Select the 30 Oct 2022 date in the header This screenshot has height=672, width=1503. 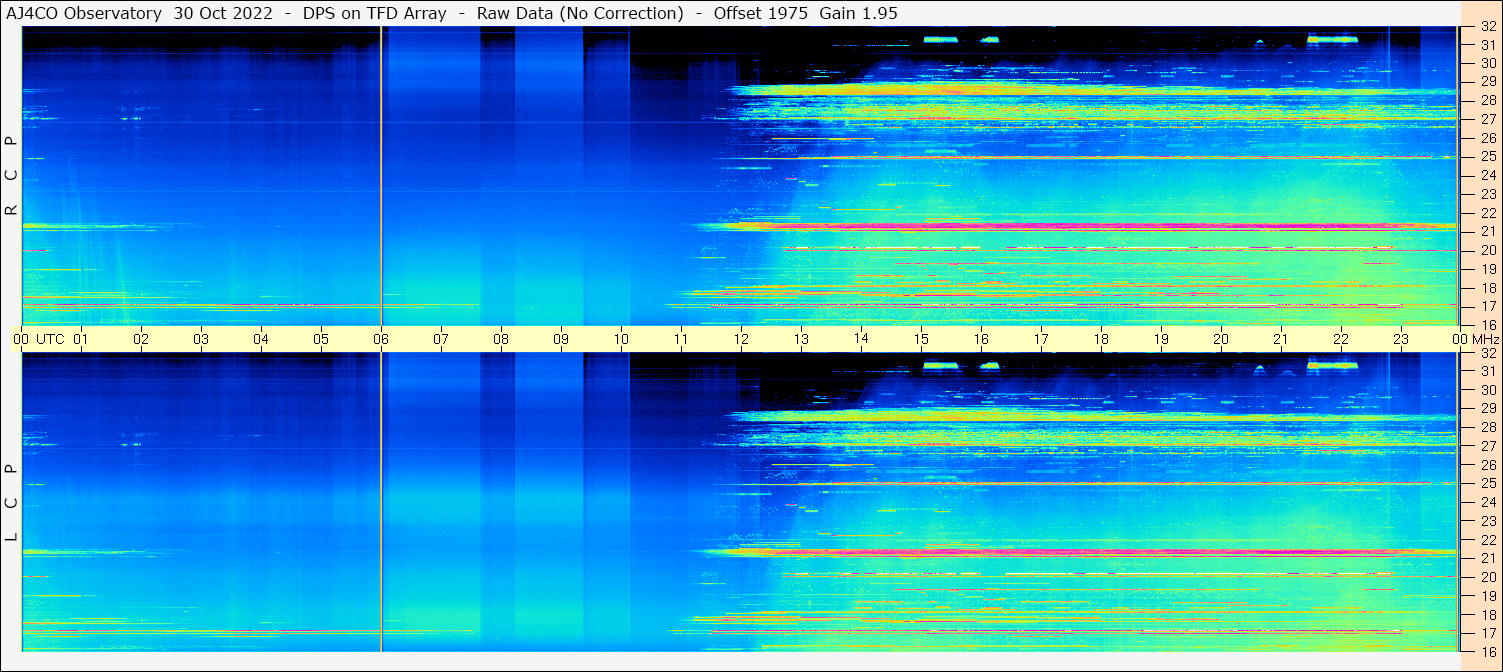(223, 13)
